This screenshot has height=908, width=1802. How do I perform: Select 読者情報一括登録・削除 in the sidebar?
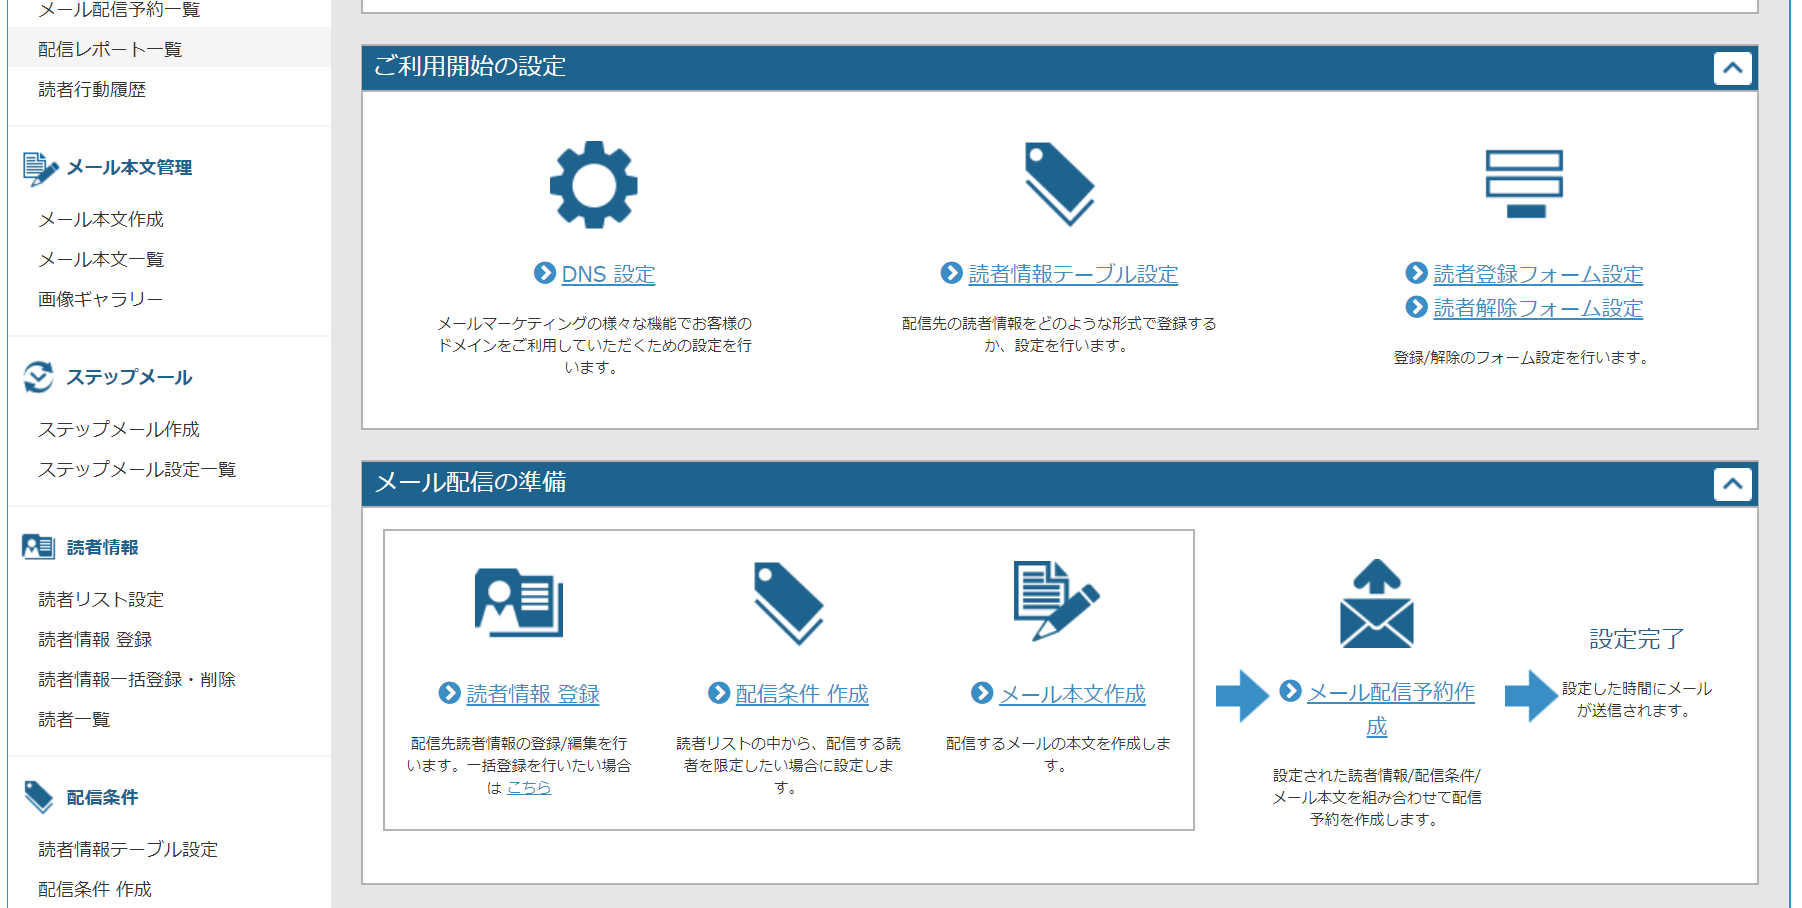137,679
